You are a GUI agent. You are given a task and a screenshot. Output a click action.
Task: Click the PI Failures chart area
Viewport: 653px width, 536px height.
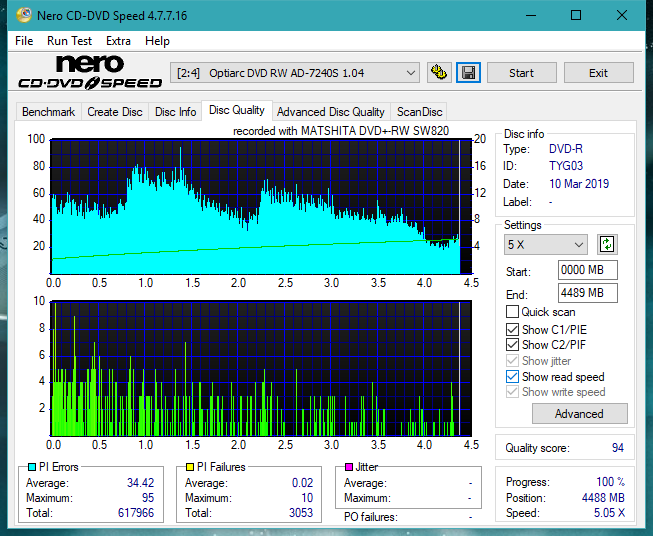pos(261,369)
